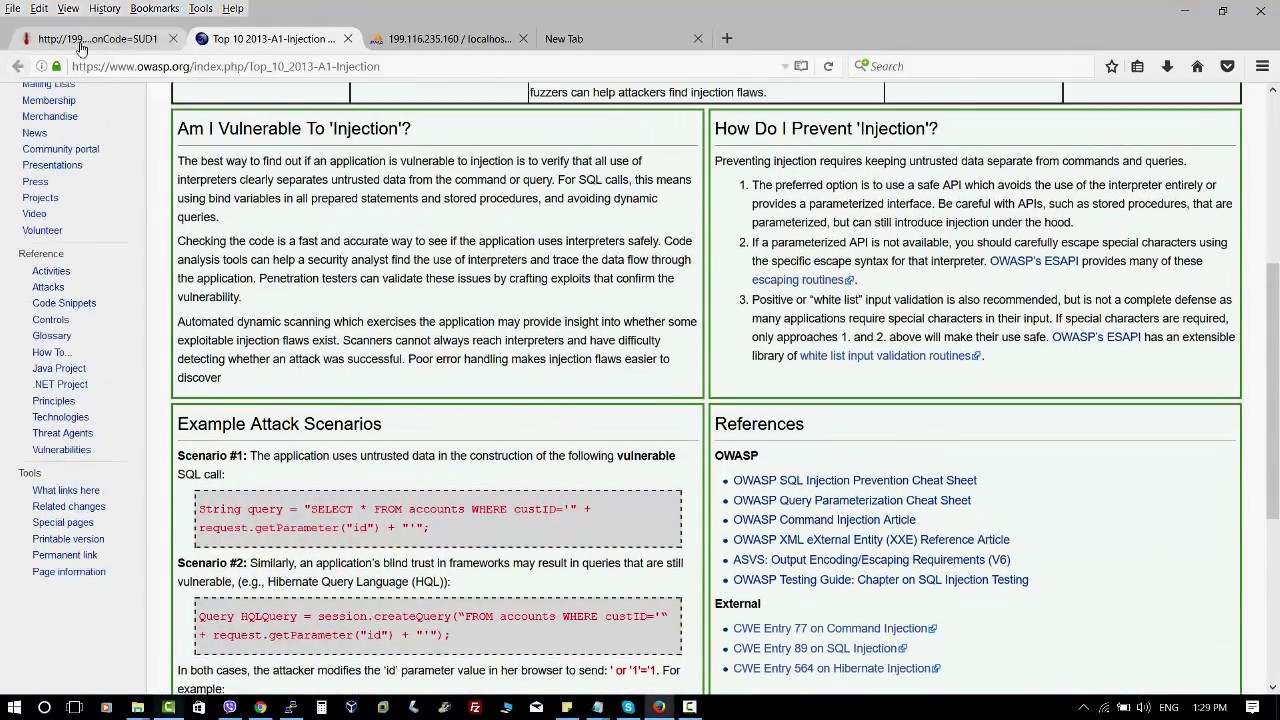The width and height of the screenshot is (1280, 720).
Task: Go back using the browser back arrow
Action: [17, 66]
